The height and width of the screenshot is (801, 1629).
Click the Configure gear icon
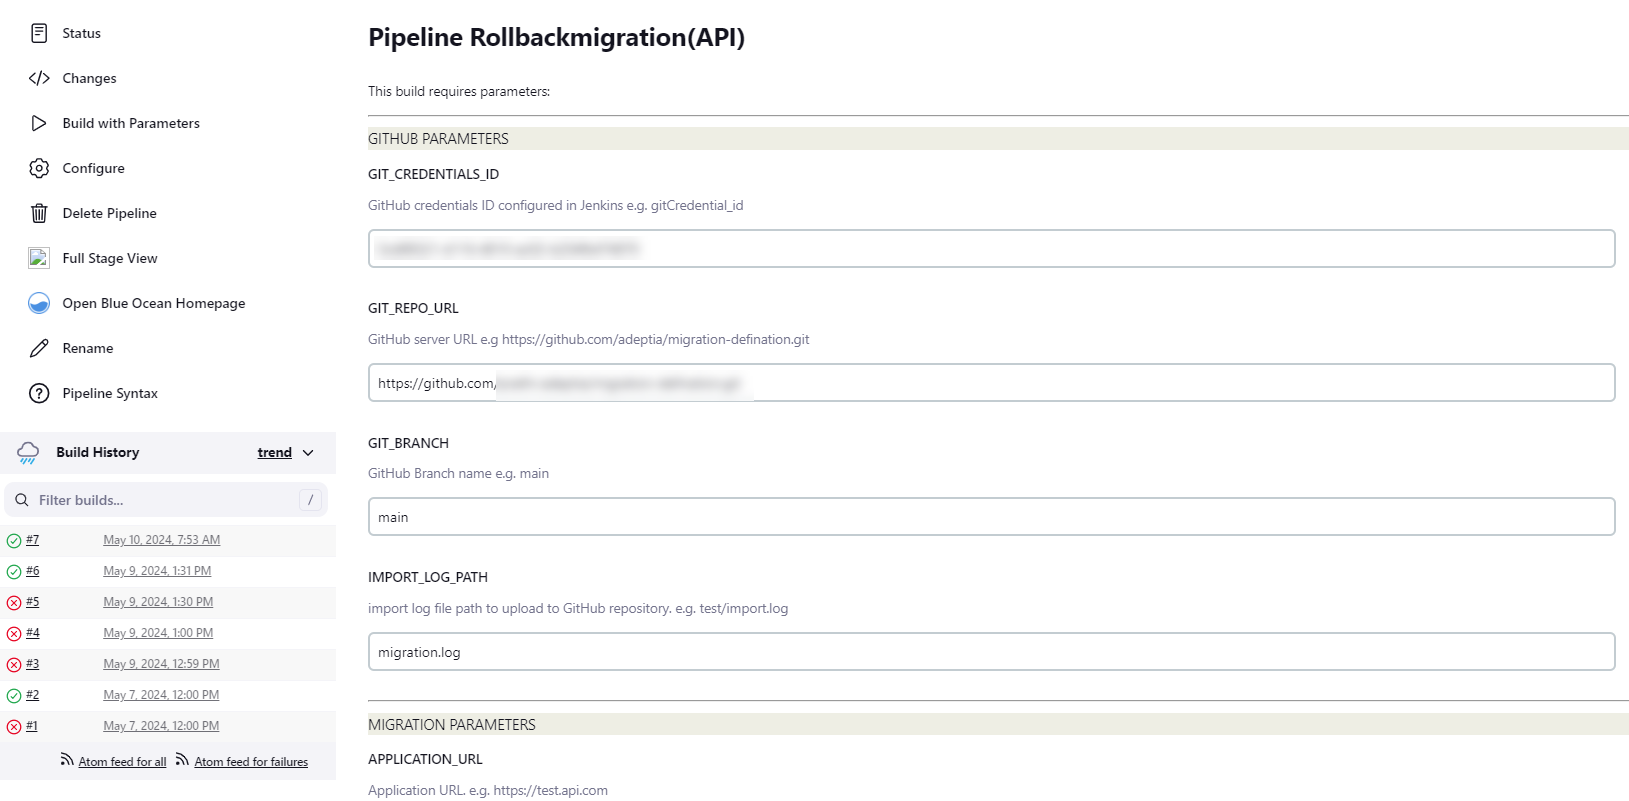(x=39, y=168)
